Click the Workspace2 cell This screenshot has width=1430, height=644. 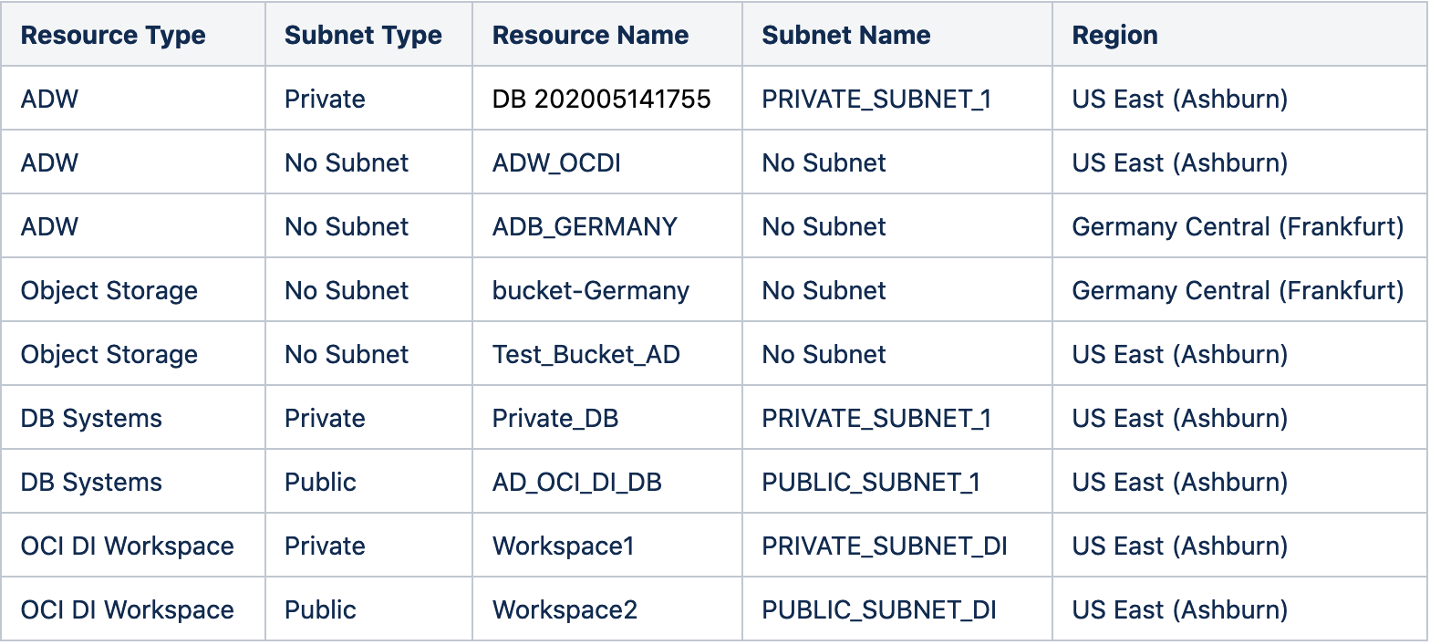(x=565, y=610)
